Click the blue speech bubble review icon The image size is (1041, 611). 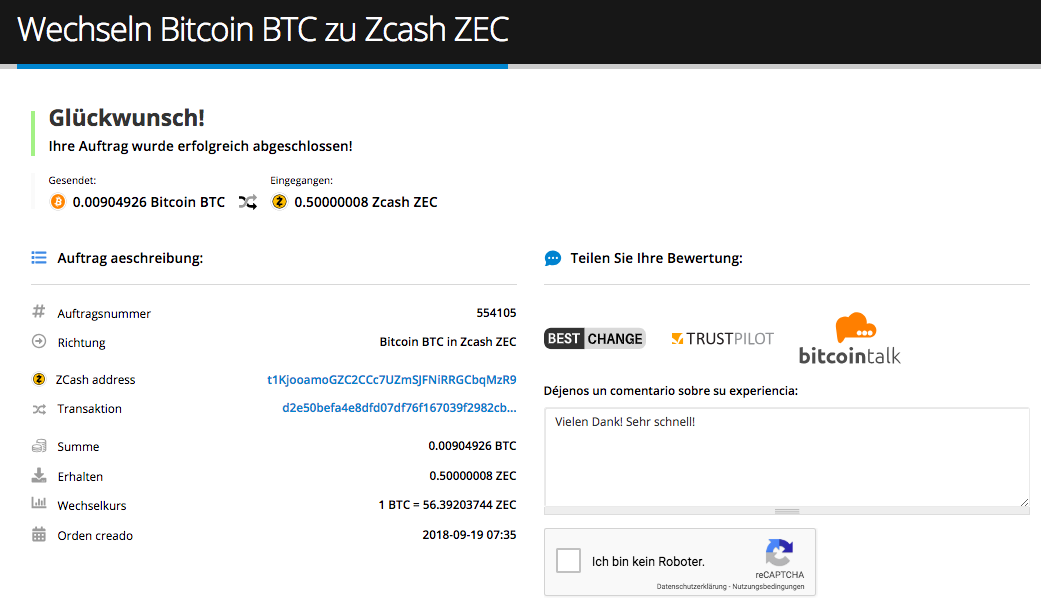(x=552, y=258)
